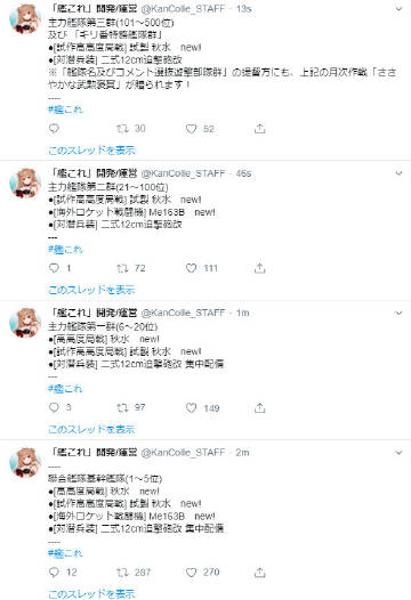
Task: Open the profile avatar of the 2m tweet
Action: pyautogui.click(x=25, y=463)
